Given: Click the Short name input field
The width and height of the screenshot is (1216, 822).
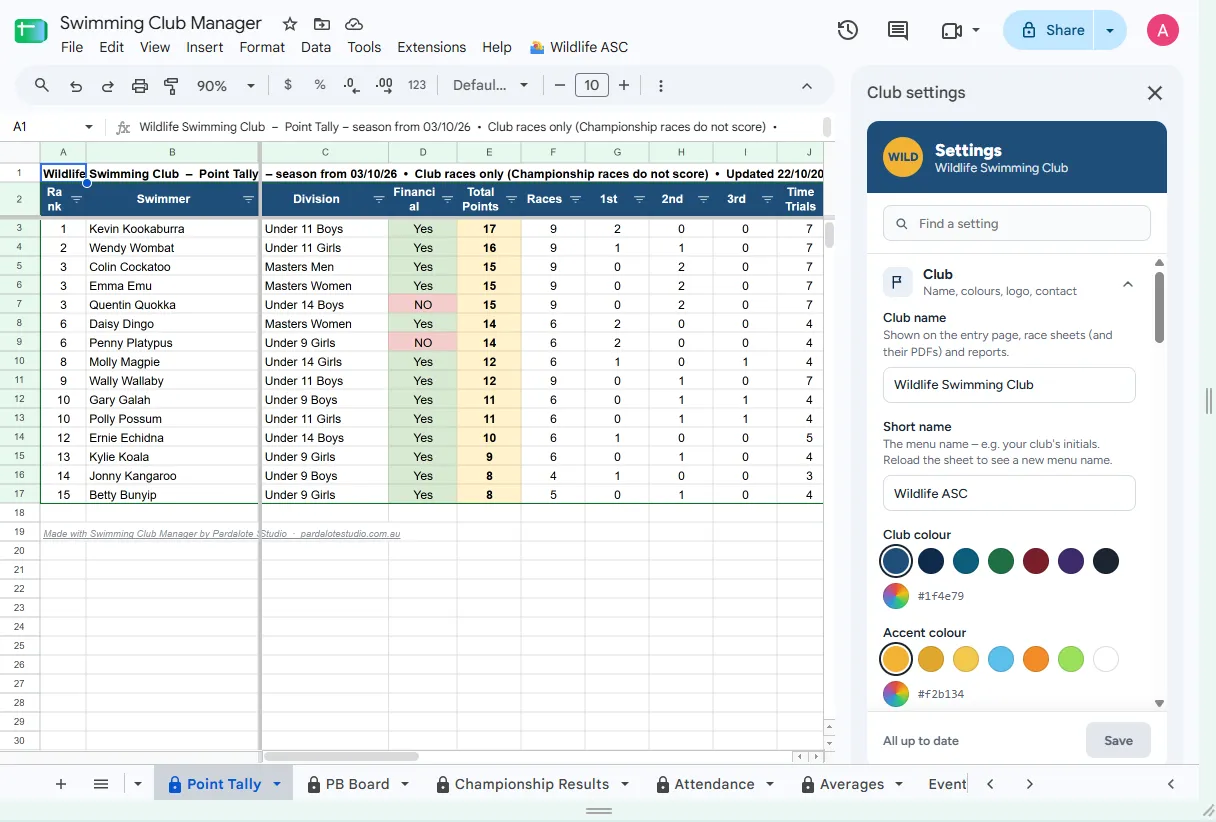Looking at the screenshot, I should tap(1009, 493).
